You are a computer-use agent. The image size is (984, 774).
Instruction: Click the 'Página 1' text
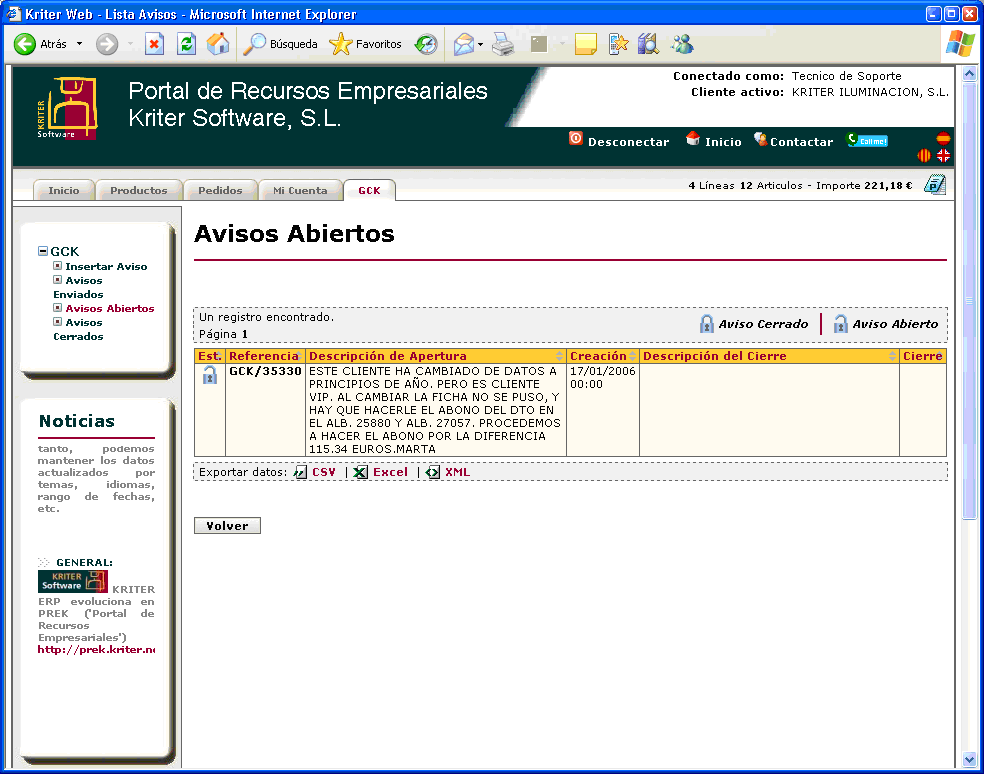coord(223,334)
